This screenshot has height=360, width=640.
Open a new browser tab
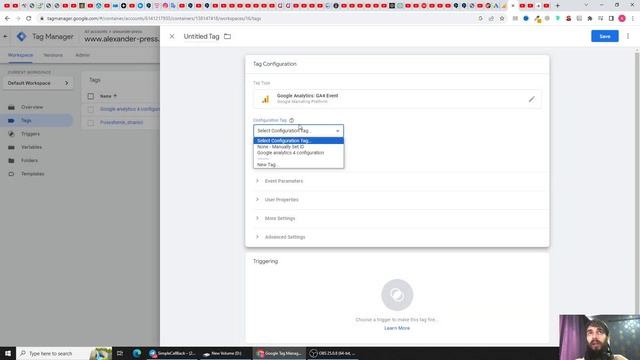coord(557,6)
